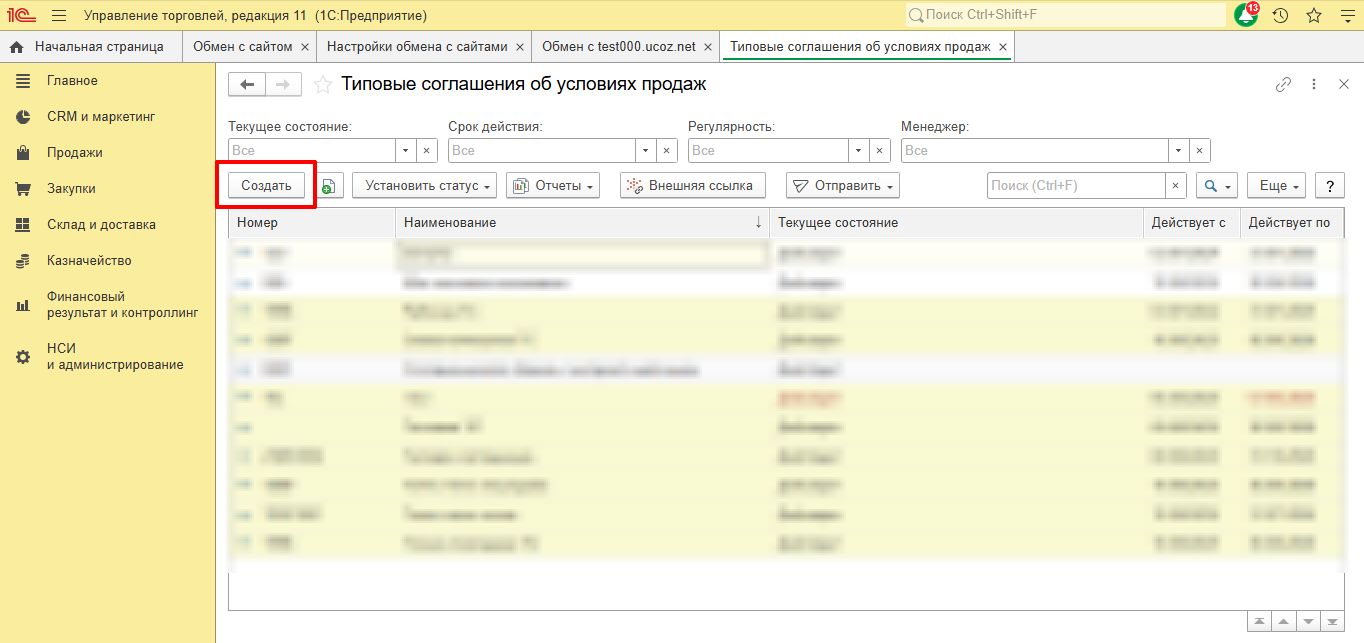Click the get link chain icon
Image resolution: width=1364 pixels, height=643 pixels.
pyautogui.click(x=1283, y=85)
